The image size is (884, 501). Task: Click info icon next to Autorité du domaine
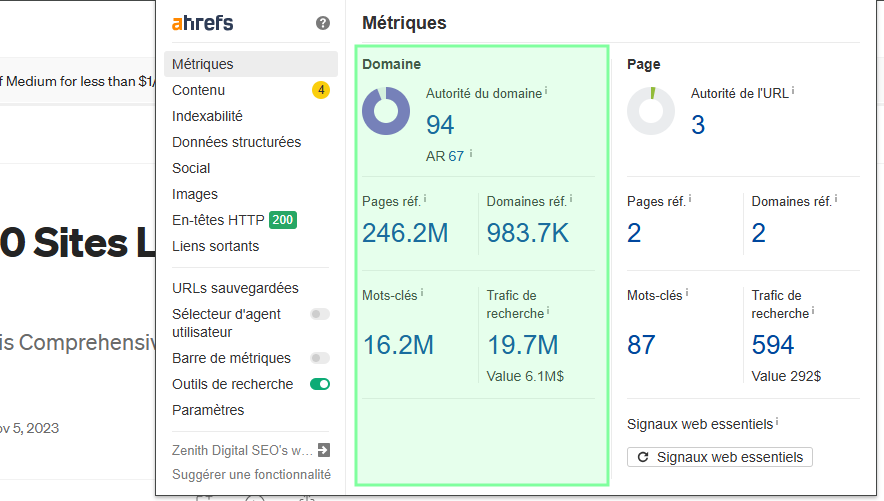tap(546, 90)
